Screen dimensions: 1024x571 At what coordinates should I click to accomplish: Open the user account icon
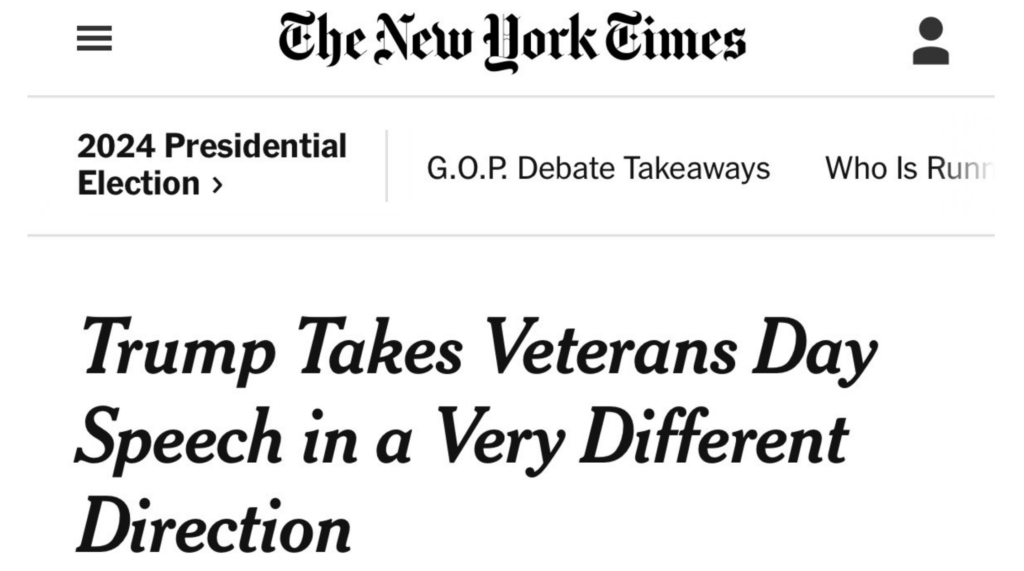(x=930, y=41)
